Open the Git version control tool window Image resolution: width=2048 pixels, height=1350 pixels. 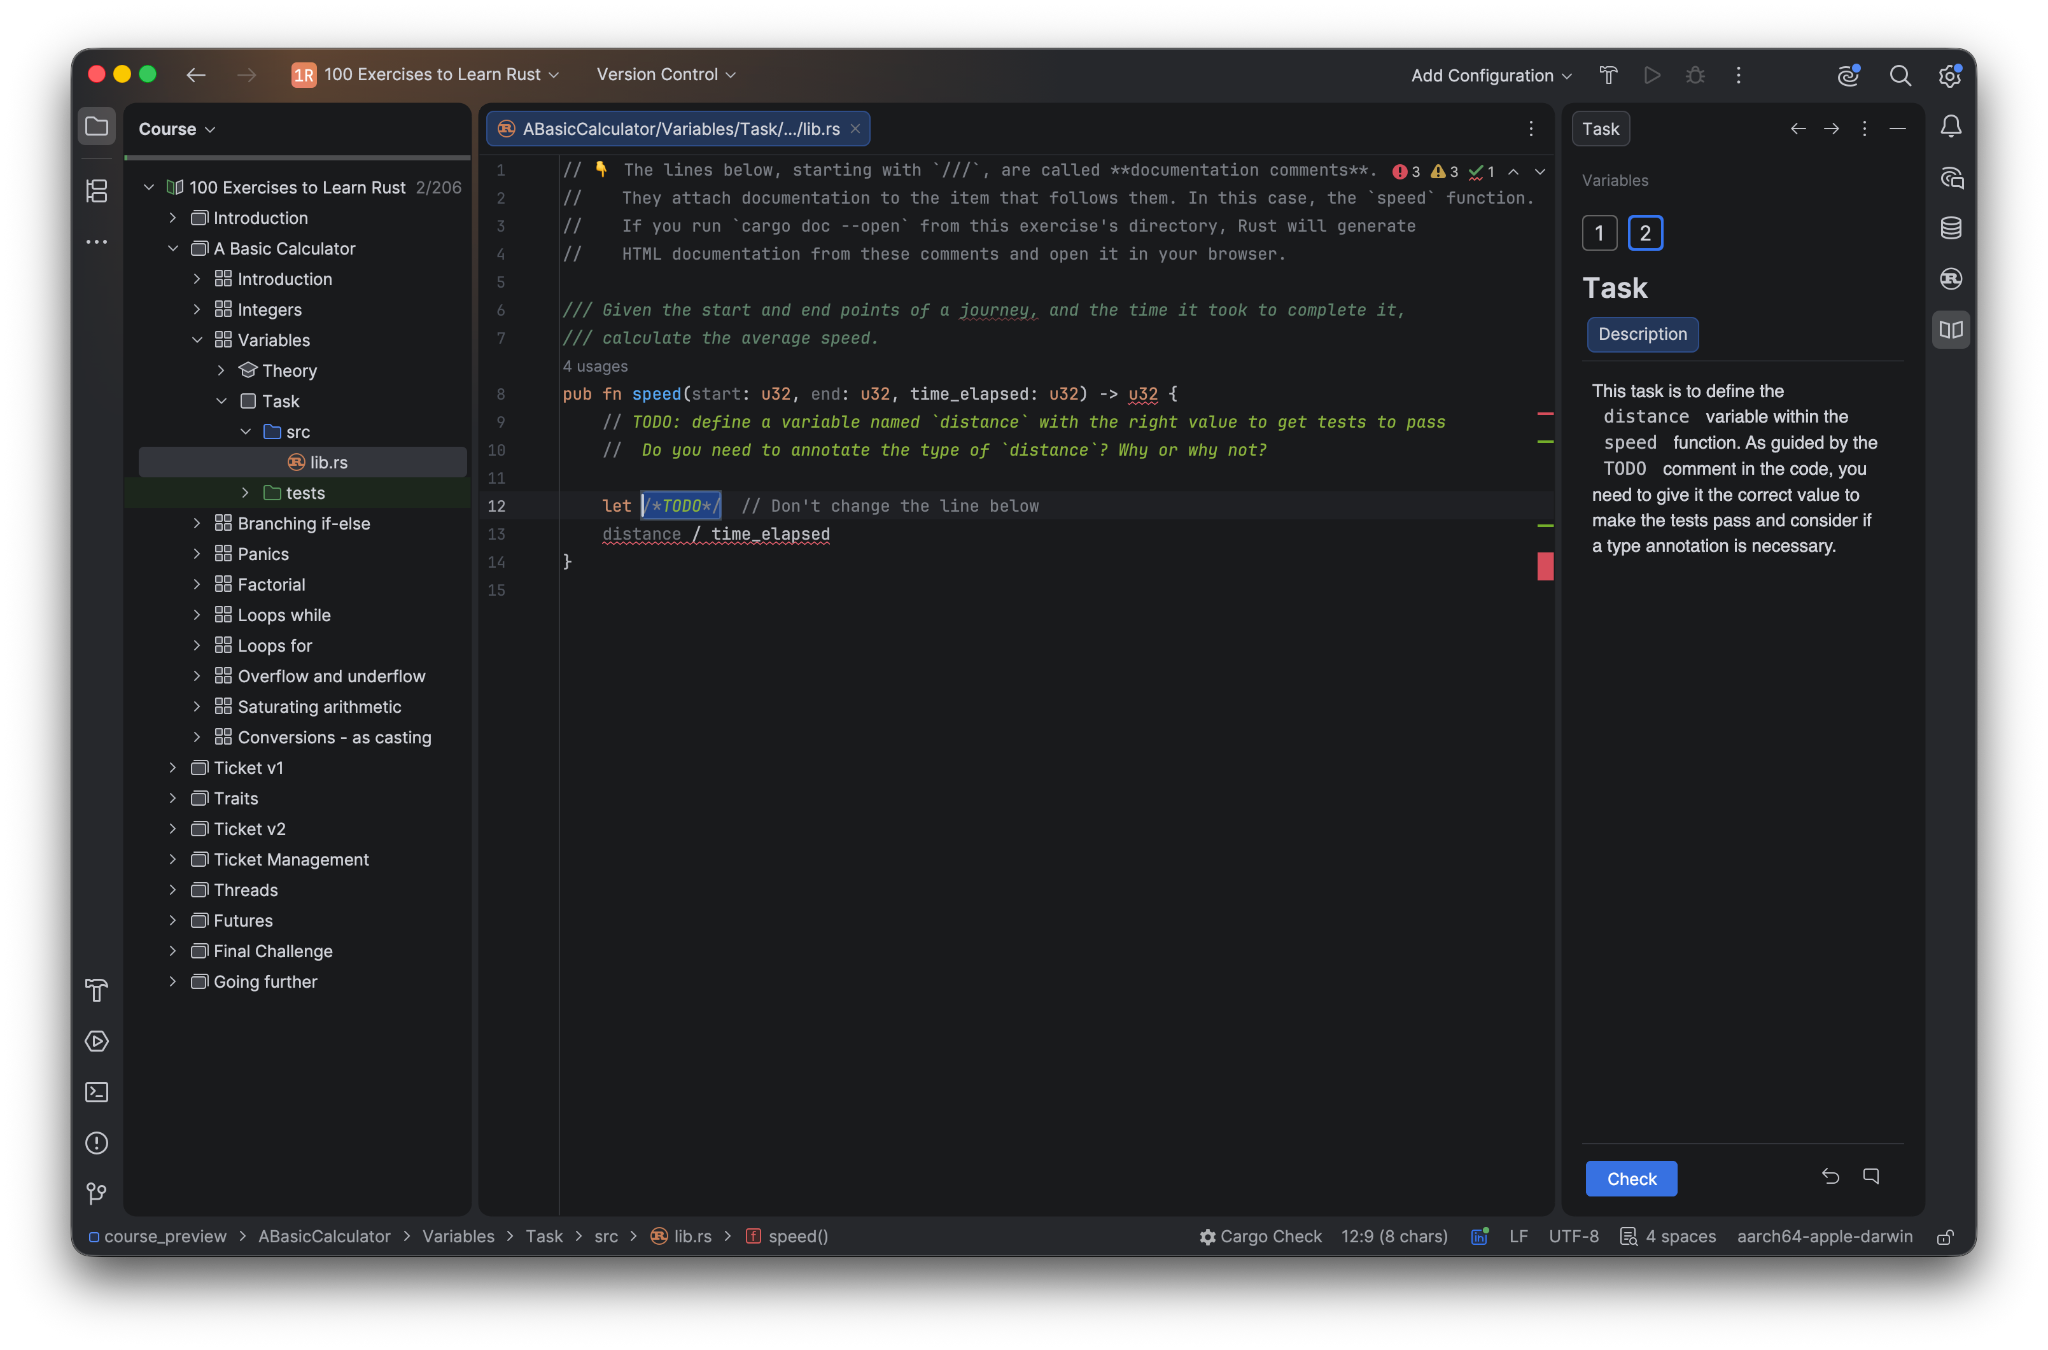pos(97,1193)
